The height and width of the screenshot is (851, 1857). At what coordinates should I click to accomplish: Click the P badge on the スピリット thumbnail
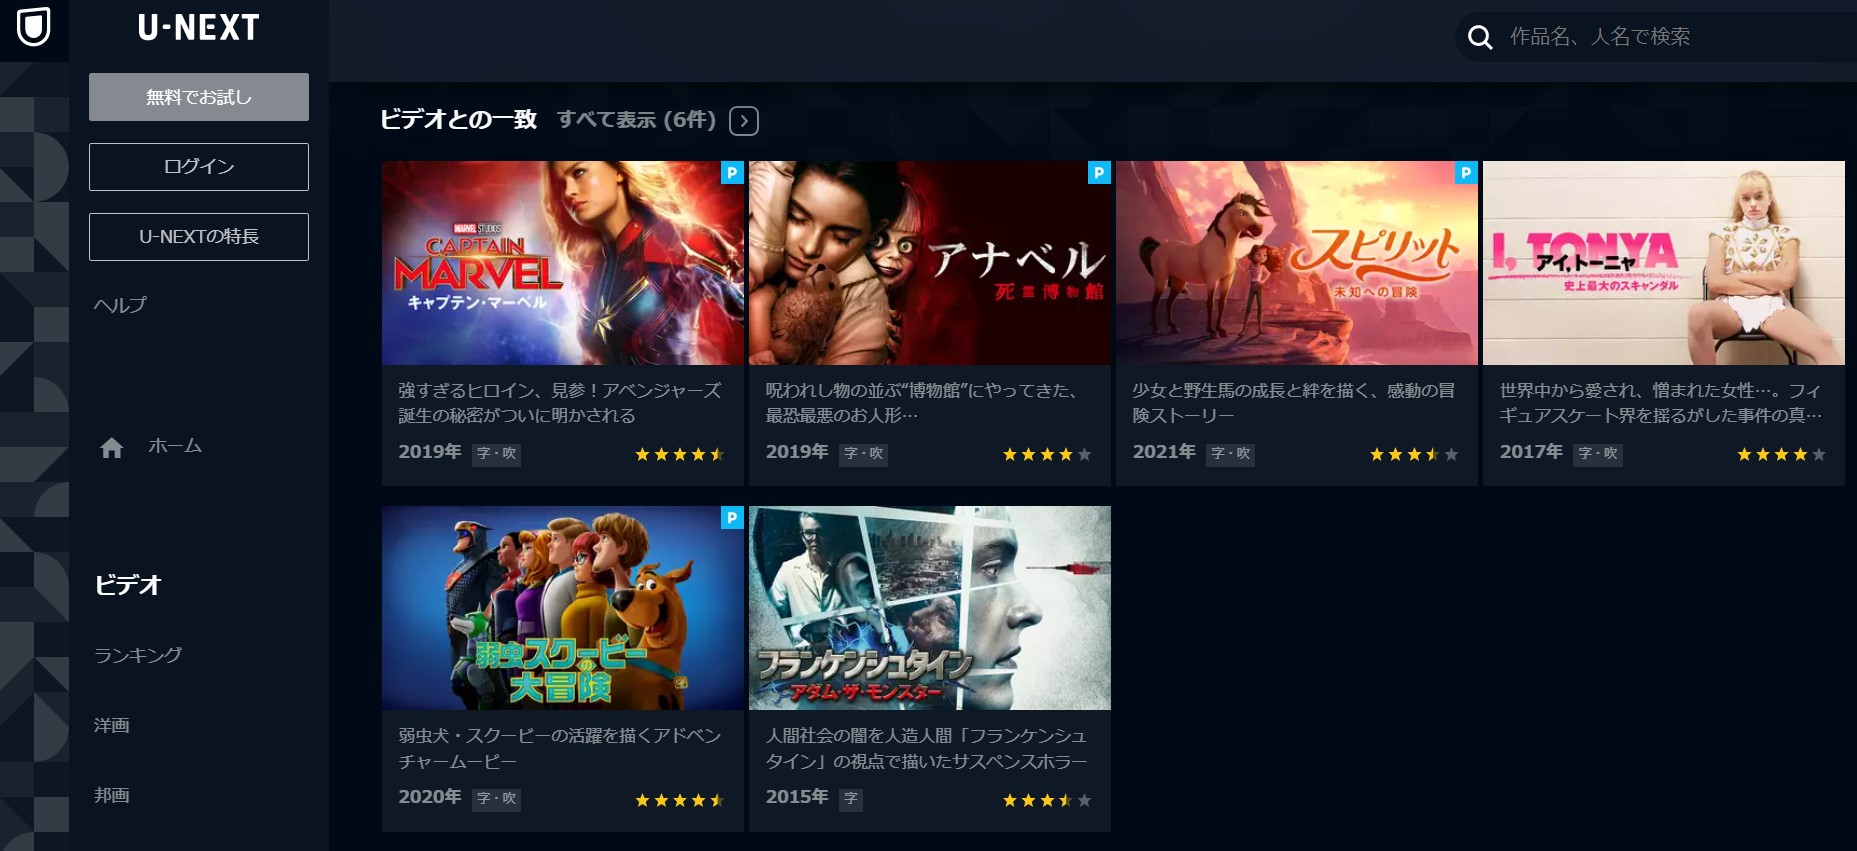[1466, 173]
